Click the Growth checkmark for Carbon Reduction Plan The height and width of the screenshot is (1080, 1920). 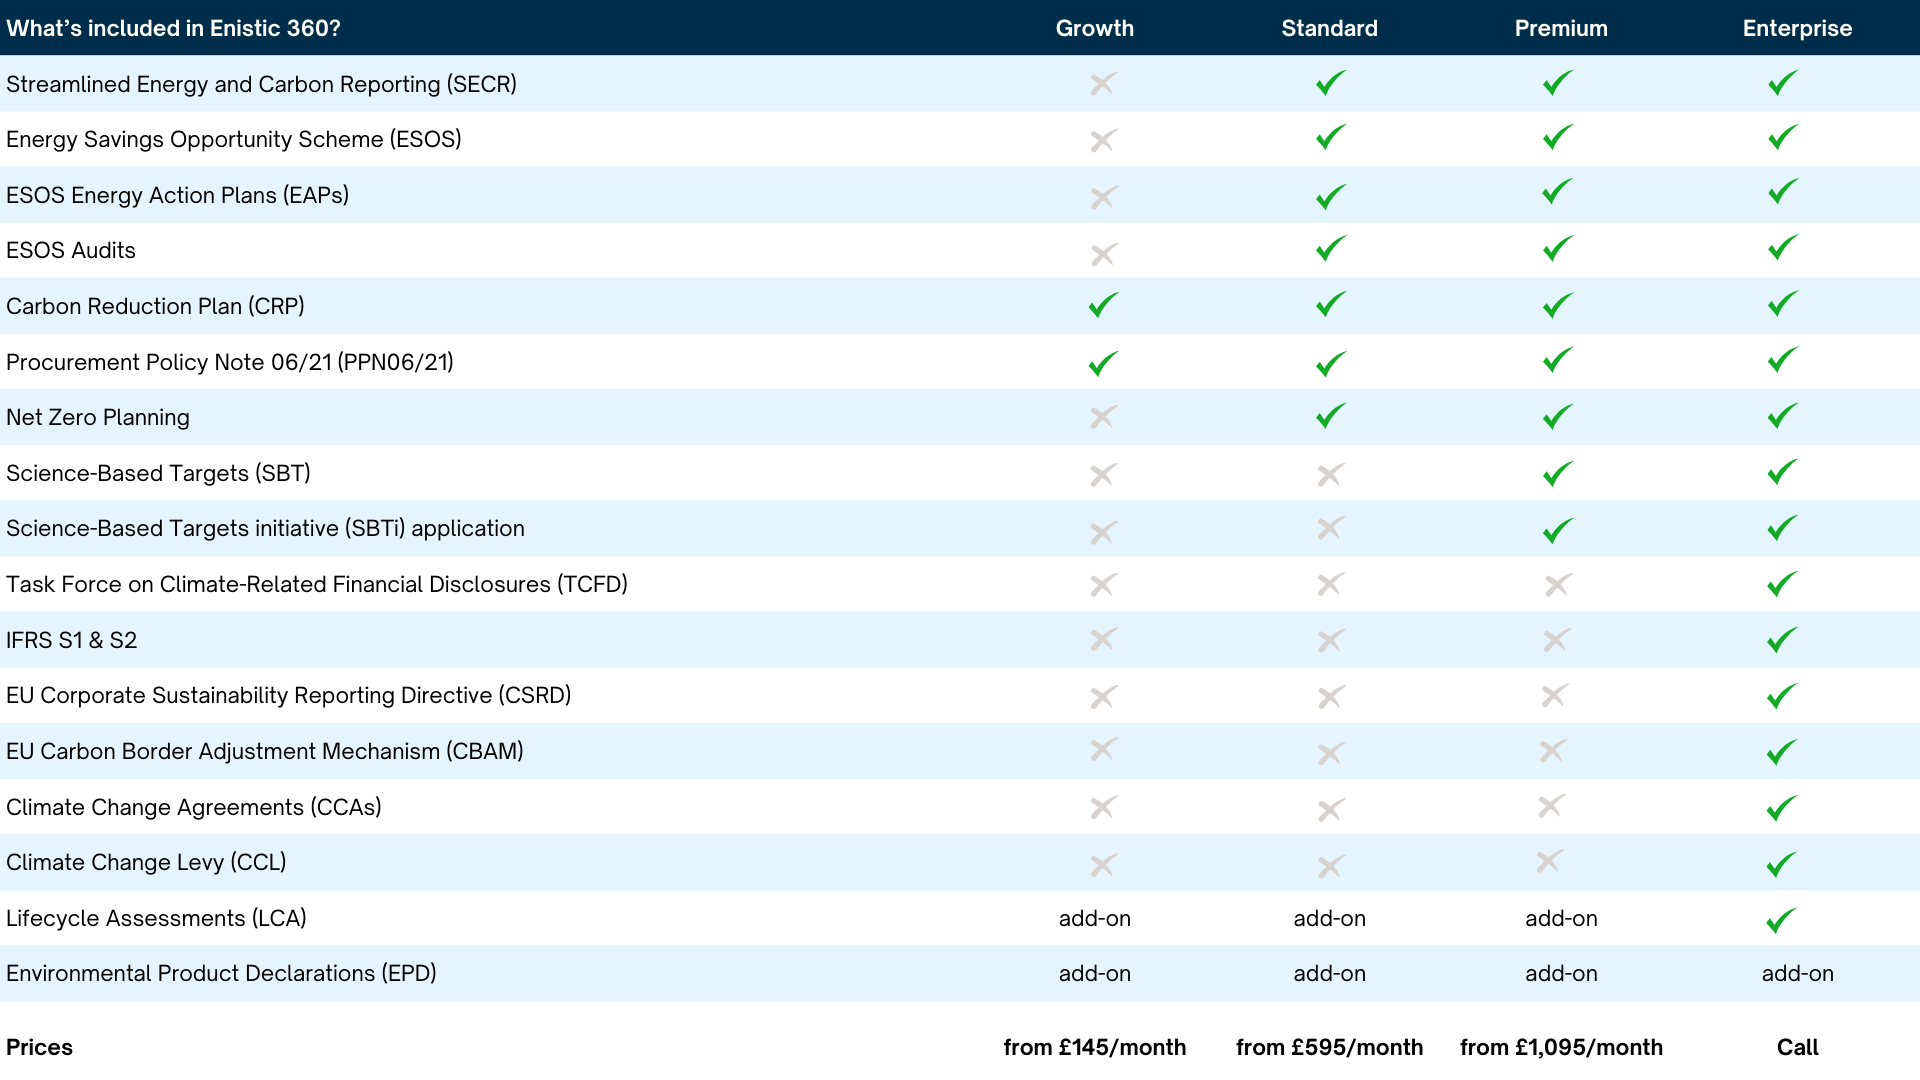point(1102,305)
